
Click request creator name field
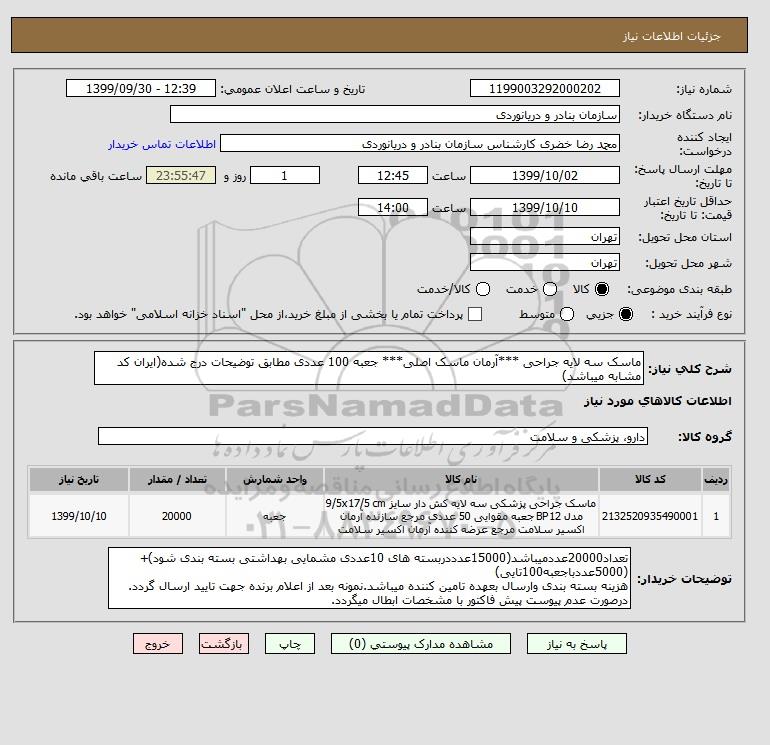pos(420,144)
